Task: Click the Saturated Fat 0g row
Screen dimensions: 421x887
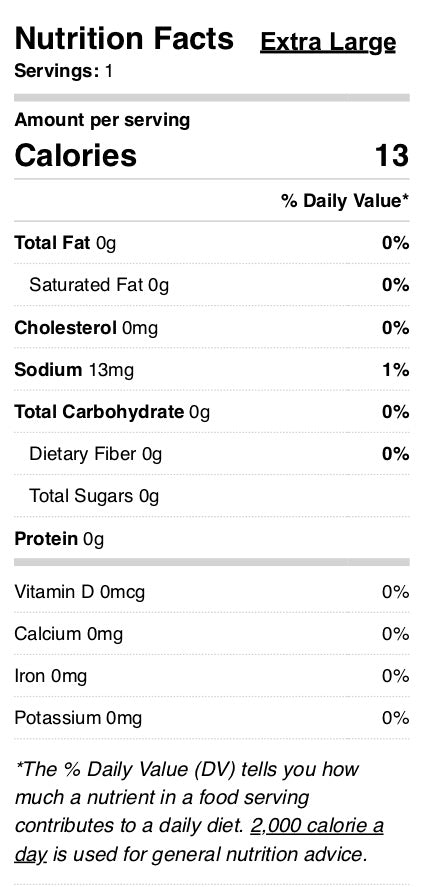Action: (212, 285)
